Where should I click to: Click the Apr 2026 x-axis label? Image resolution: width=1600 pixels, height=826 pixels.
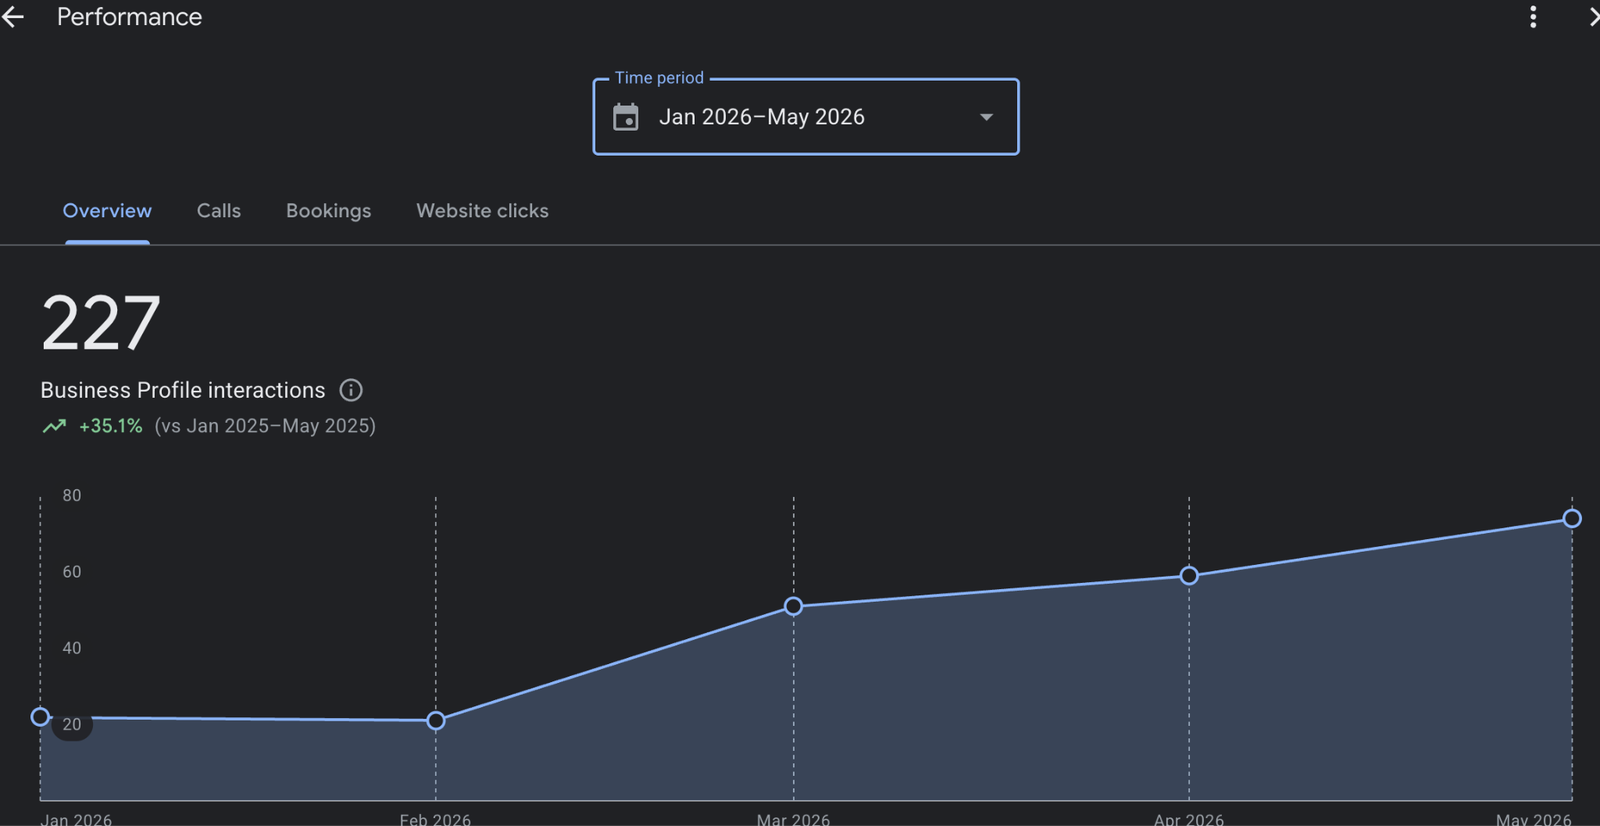click(1189, 819)
